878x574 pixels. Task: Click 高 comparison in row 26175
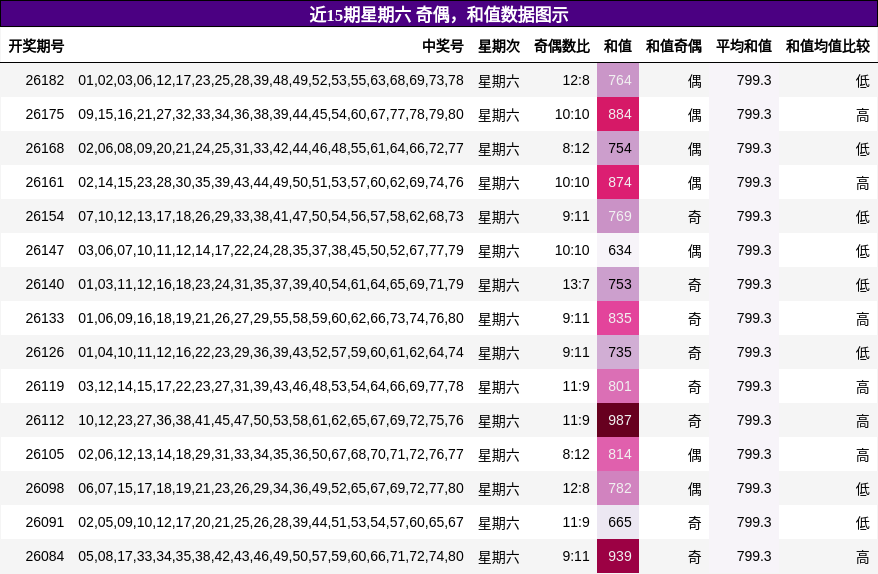click(x=862, y=115)
